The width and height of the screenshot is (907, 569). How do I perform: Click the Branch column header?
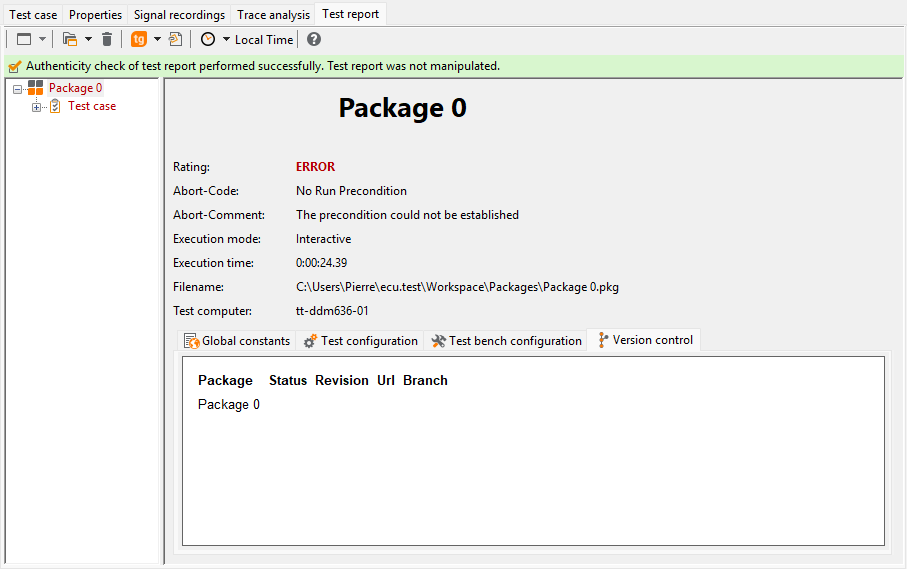[x=425, y=380]
